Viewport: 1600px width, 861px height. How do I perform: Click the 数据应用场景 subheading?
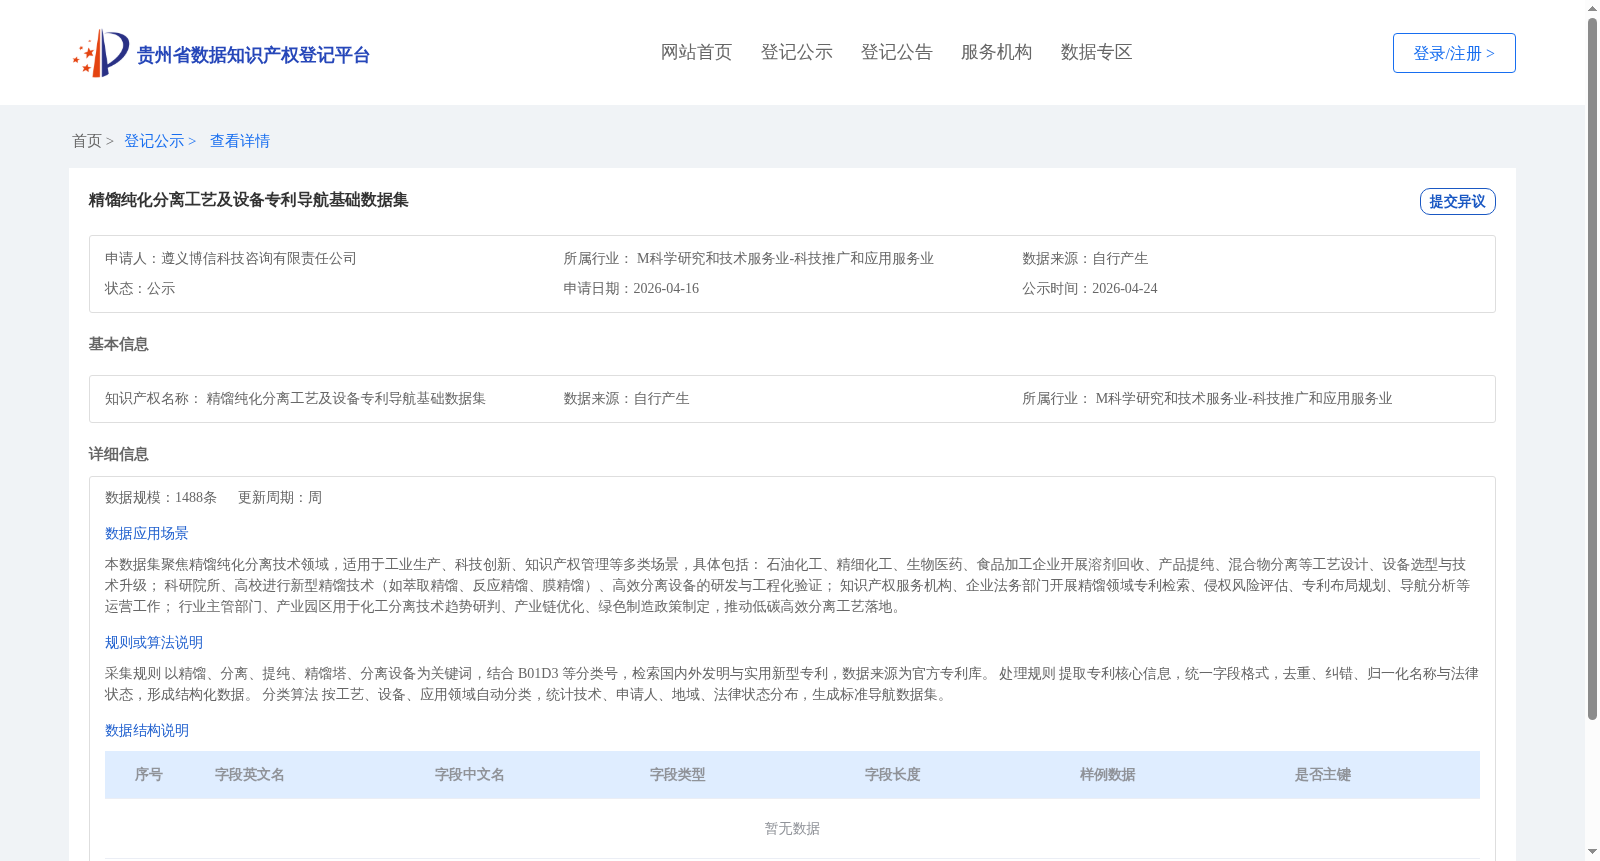click(x=147, y=533)
